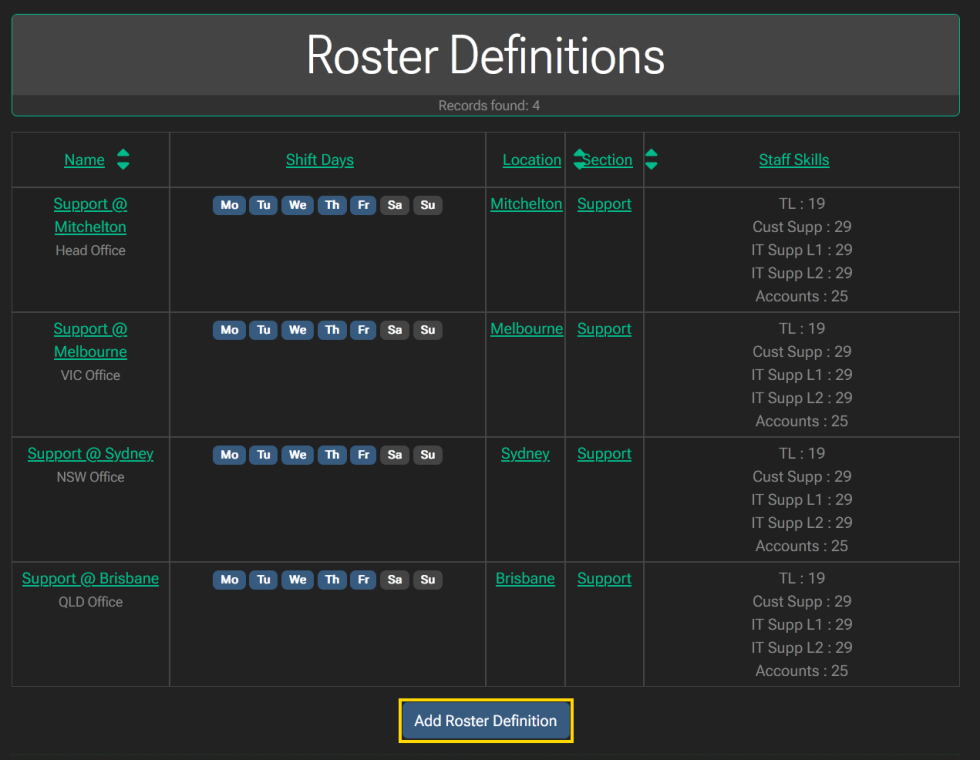
Task: Toggle Sunday for the Sydney roster
Action: click(x=428, y=455)
